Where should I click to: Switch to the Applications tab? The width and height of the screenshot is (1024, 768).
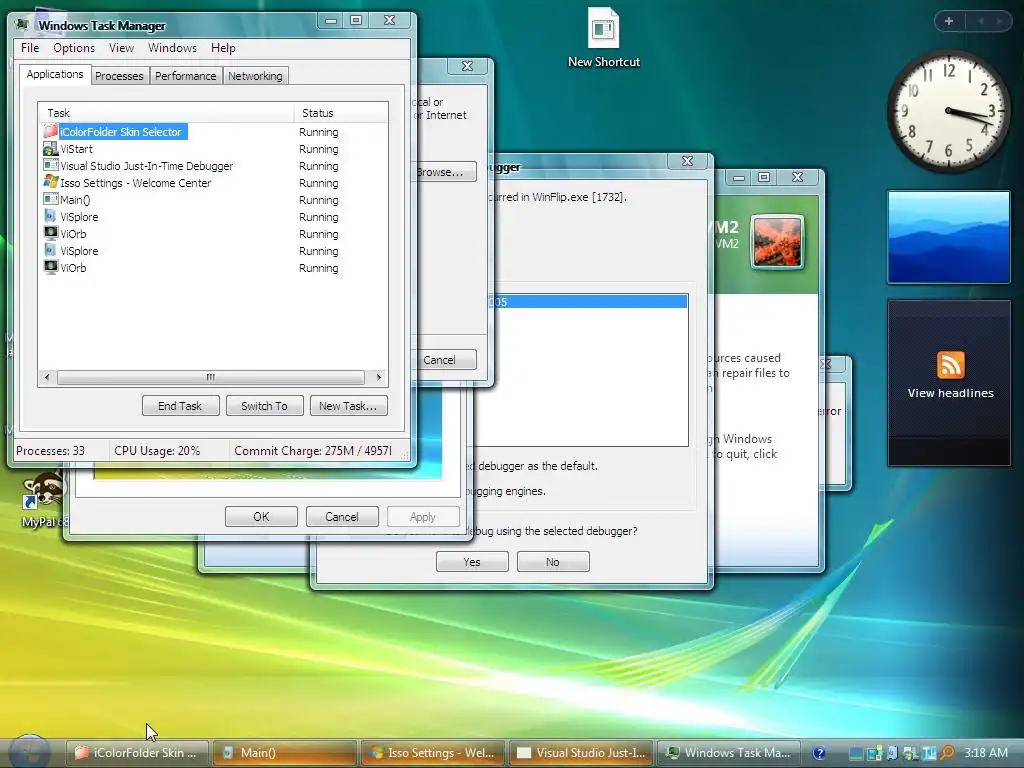[x=55, y=74]
